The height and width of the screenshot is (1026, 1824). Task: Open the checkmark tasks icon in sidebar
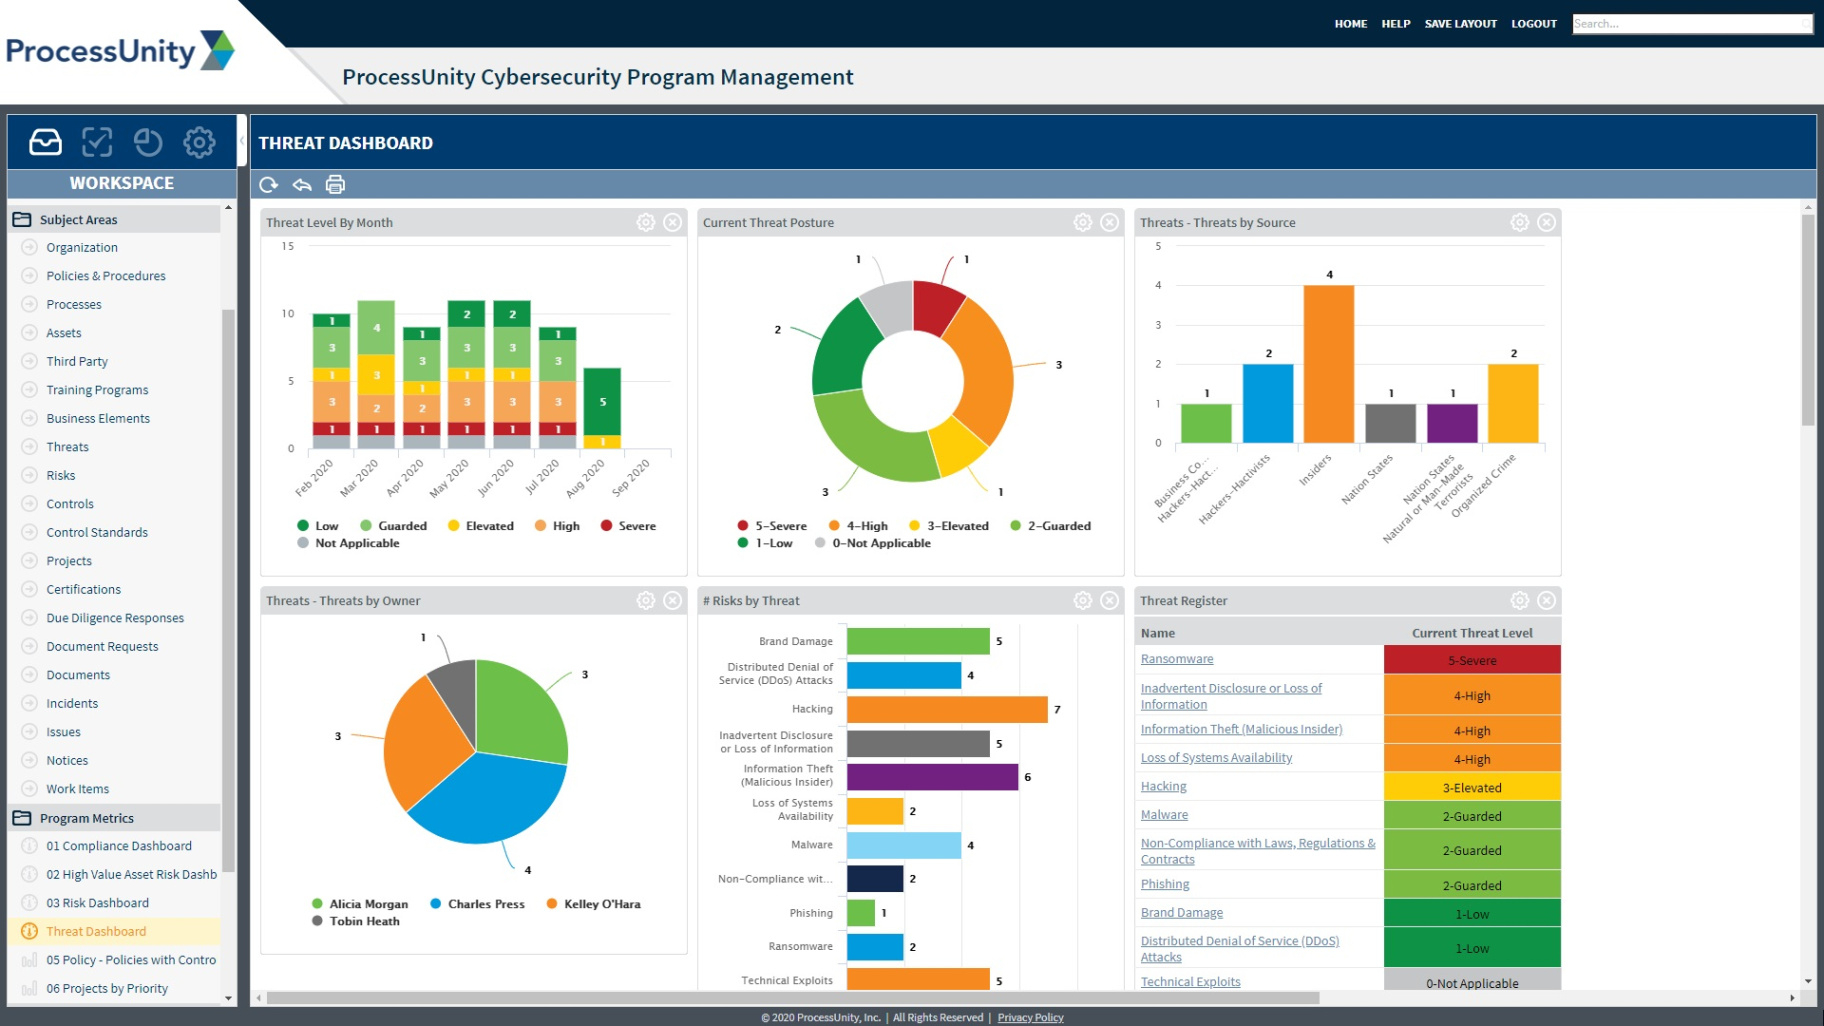pos(97,142)
